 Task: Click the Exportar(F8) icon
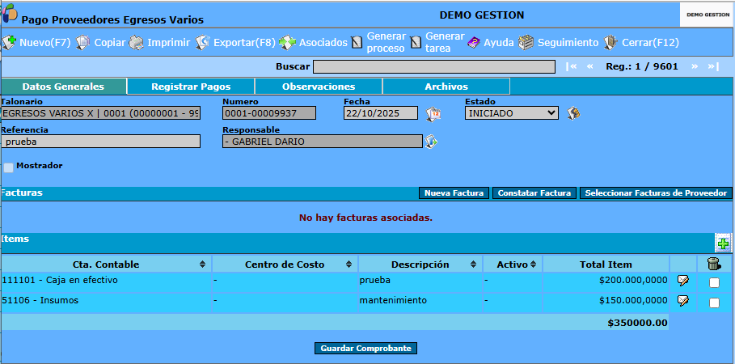click(x=202, y=43)
